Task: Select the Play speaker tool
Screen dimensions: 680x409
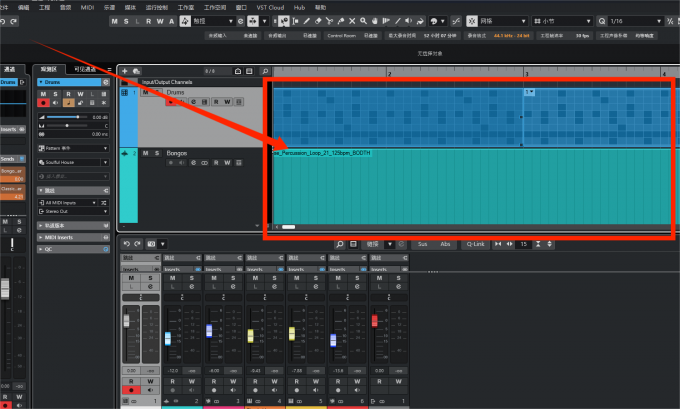Action: point(409,21)
